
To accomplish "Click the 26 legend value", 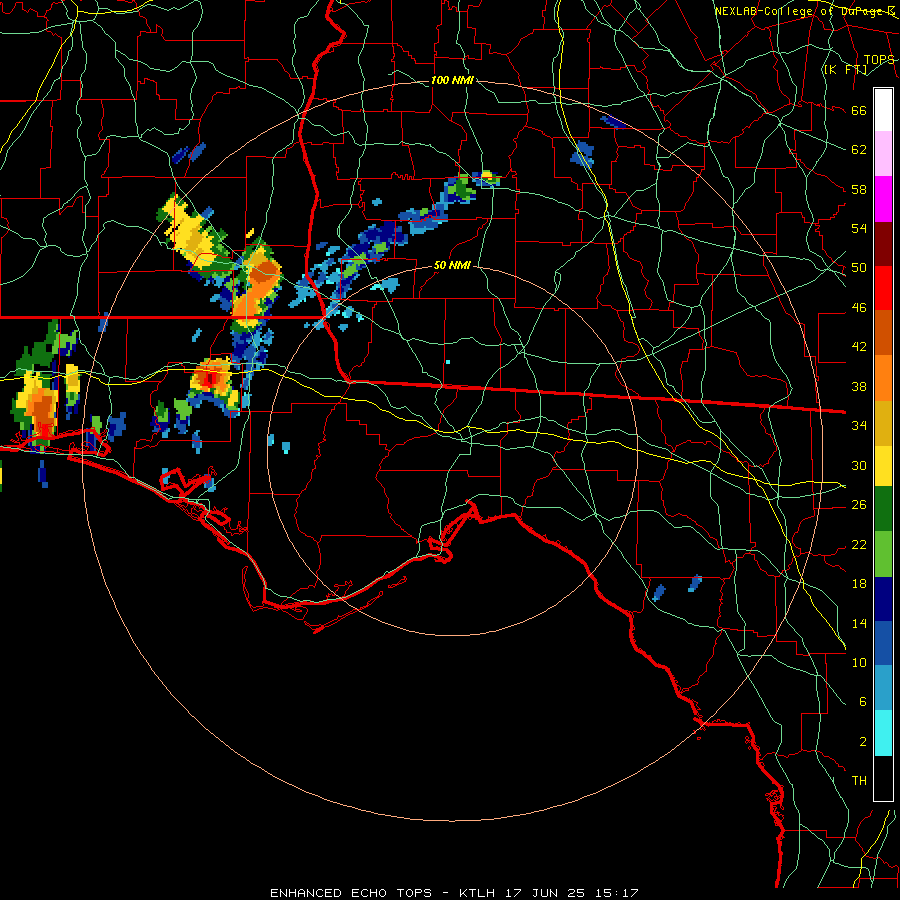I will point(859,505).
